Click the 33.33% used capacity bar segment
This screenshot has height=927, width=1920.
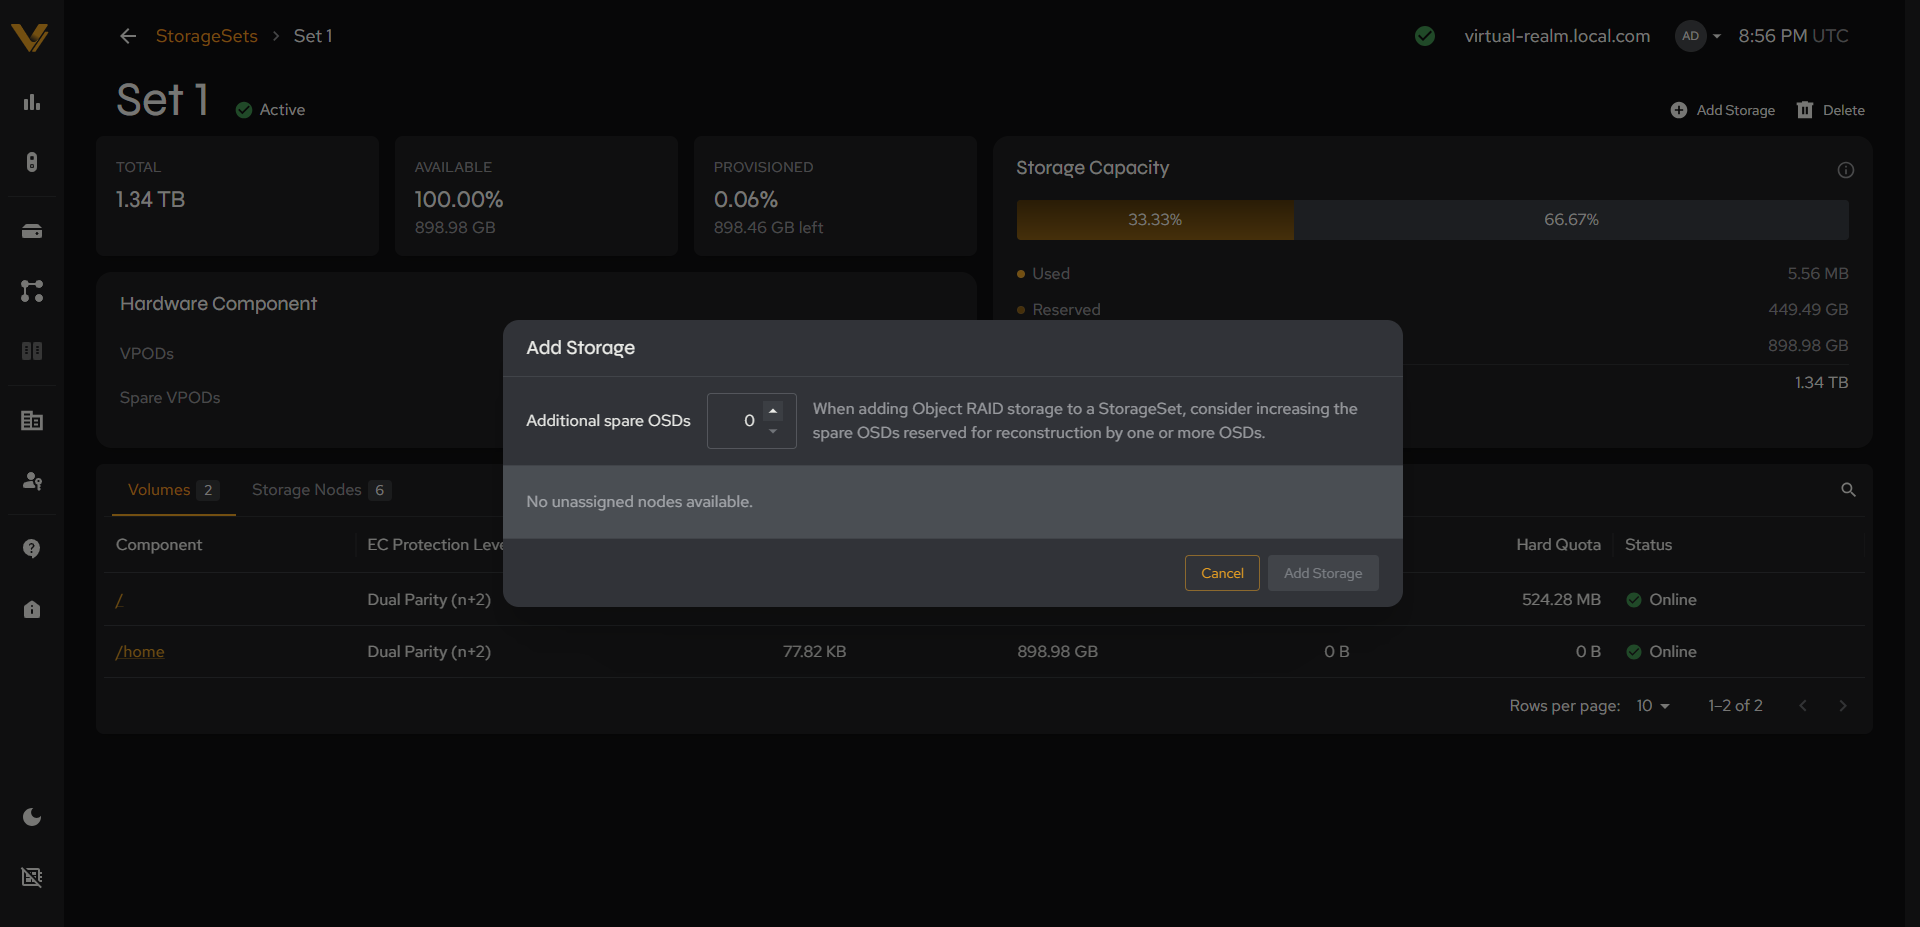pyautogui.click(x=1155, y=220)
